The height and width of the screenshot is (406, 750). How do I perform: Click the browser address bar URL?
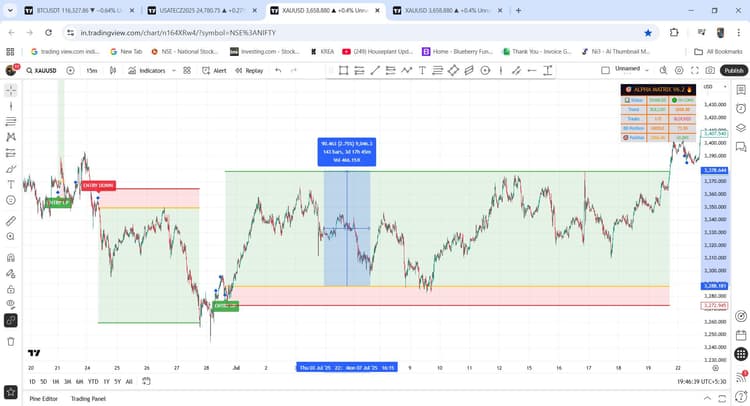[x=178, y=33]
